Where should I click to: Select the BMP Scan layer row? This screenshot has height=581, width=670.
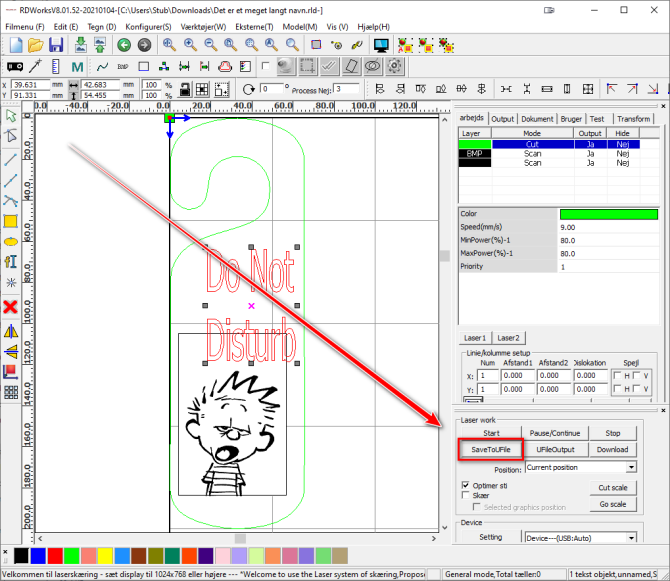(549, 153)
